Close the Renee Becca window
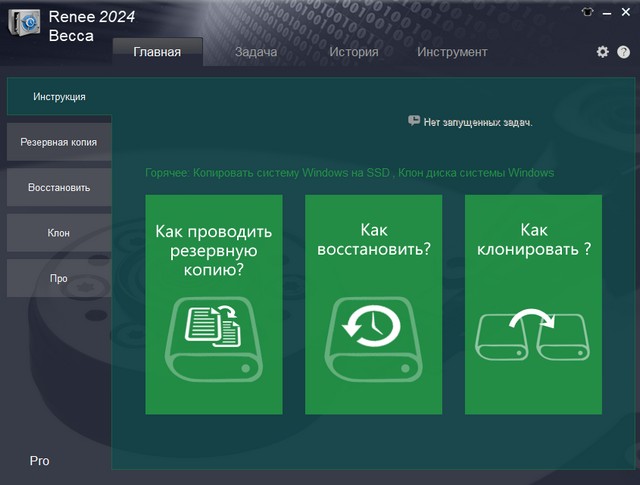 626,12
